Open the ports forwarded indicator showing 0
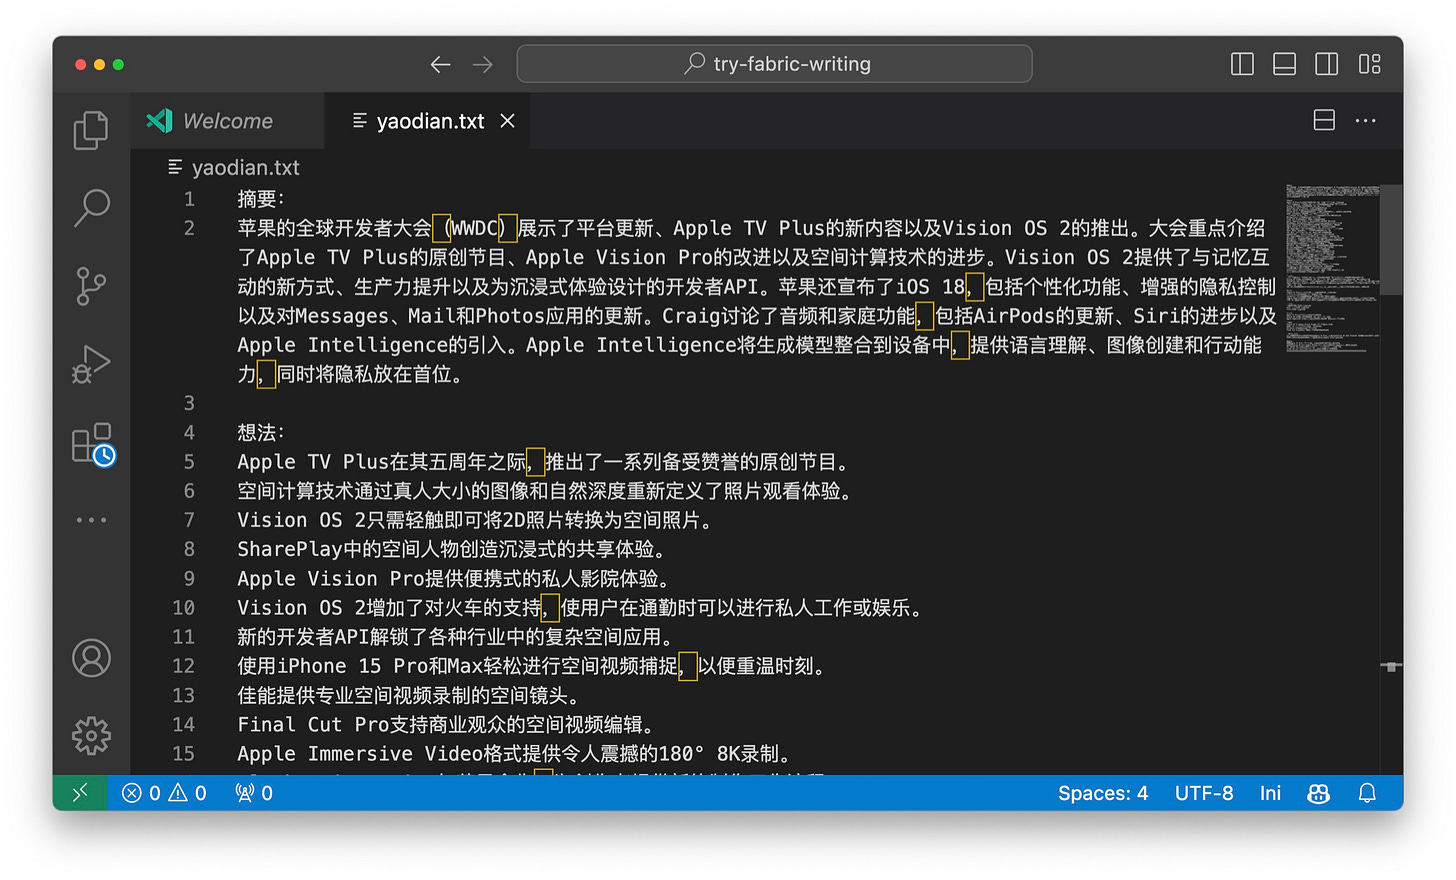Viewport: 1456px width, 880px height. click(254, 793)
